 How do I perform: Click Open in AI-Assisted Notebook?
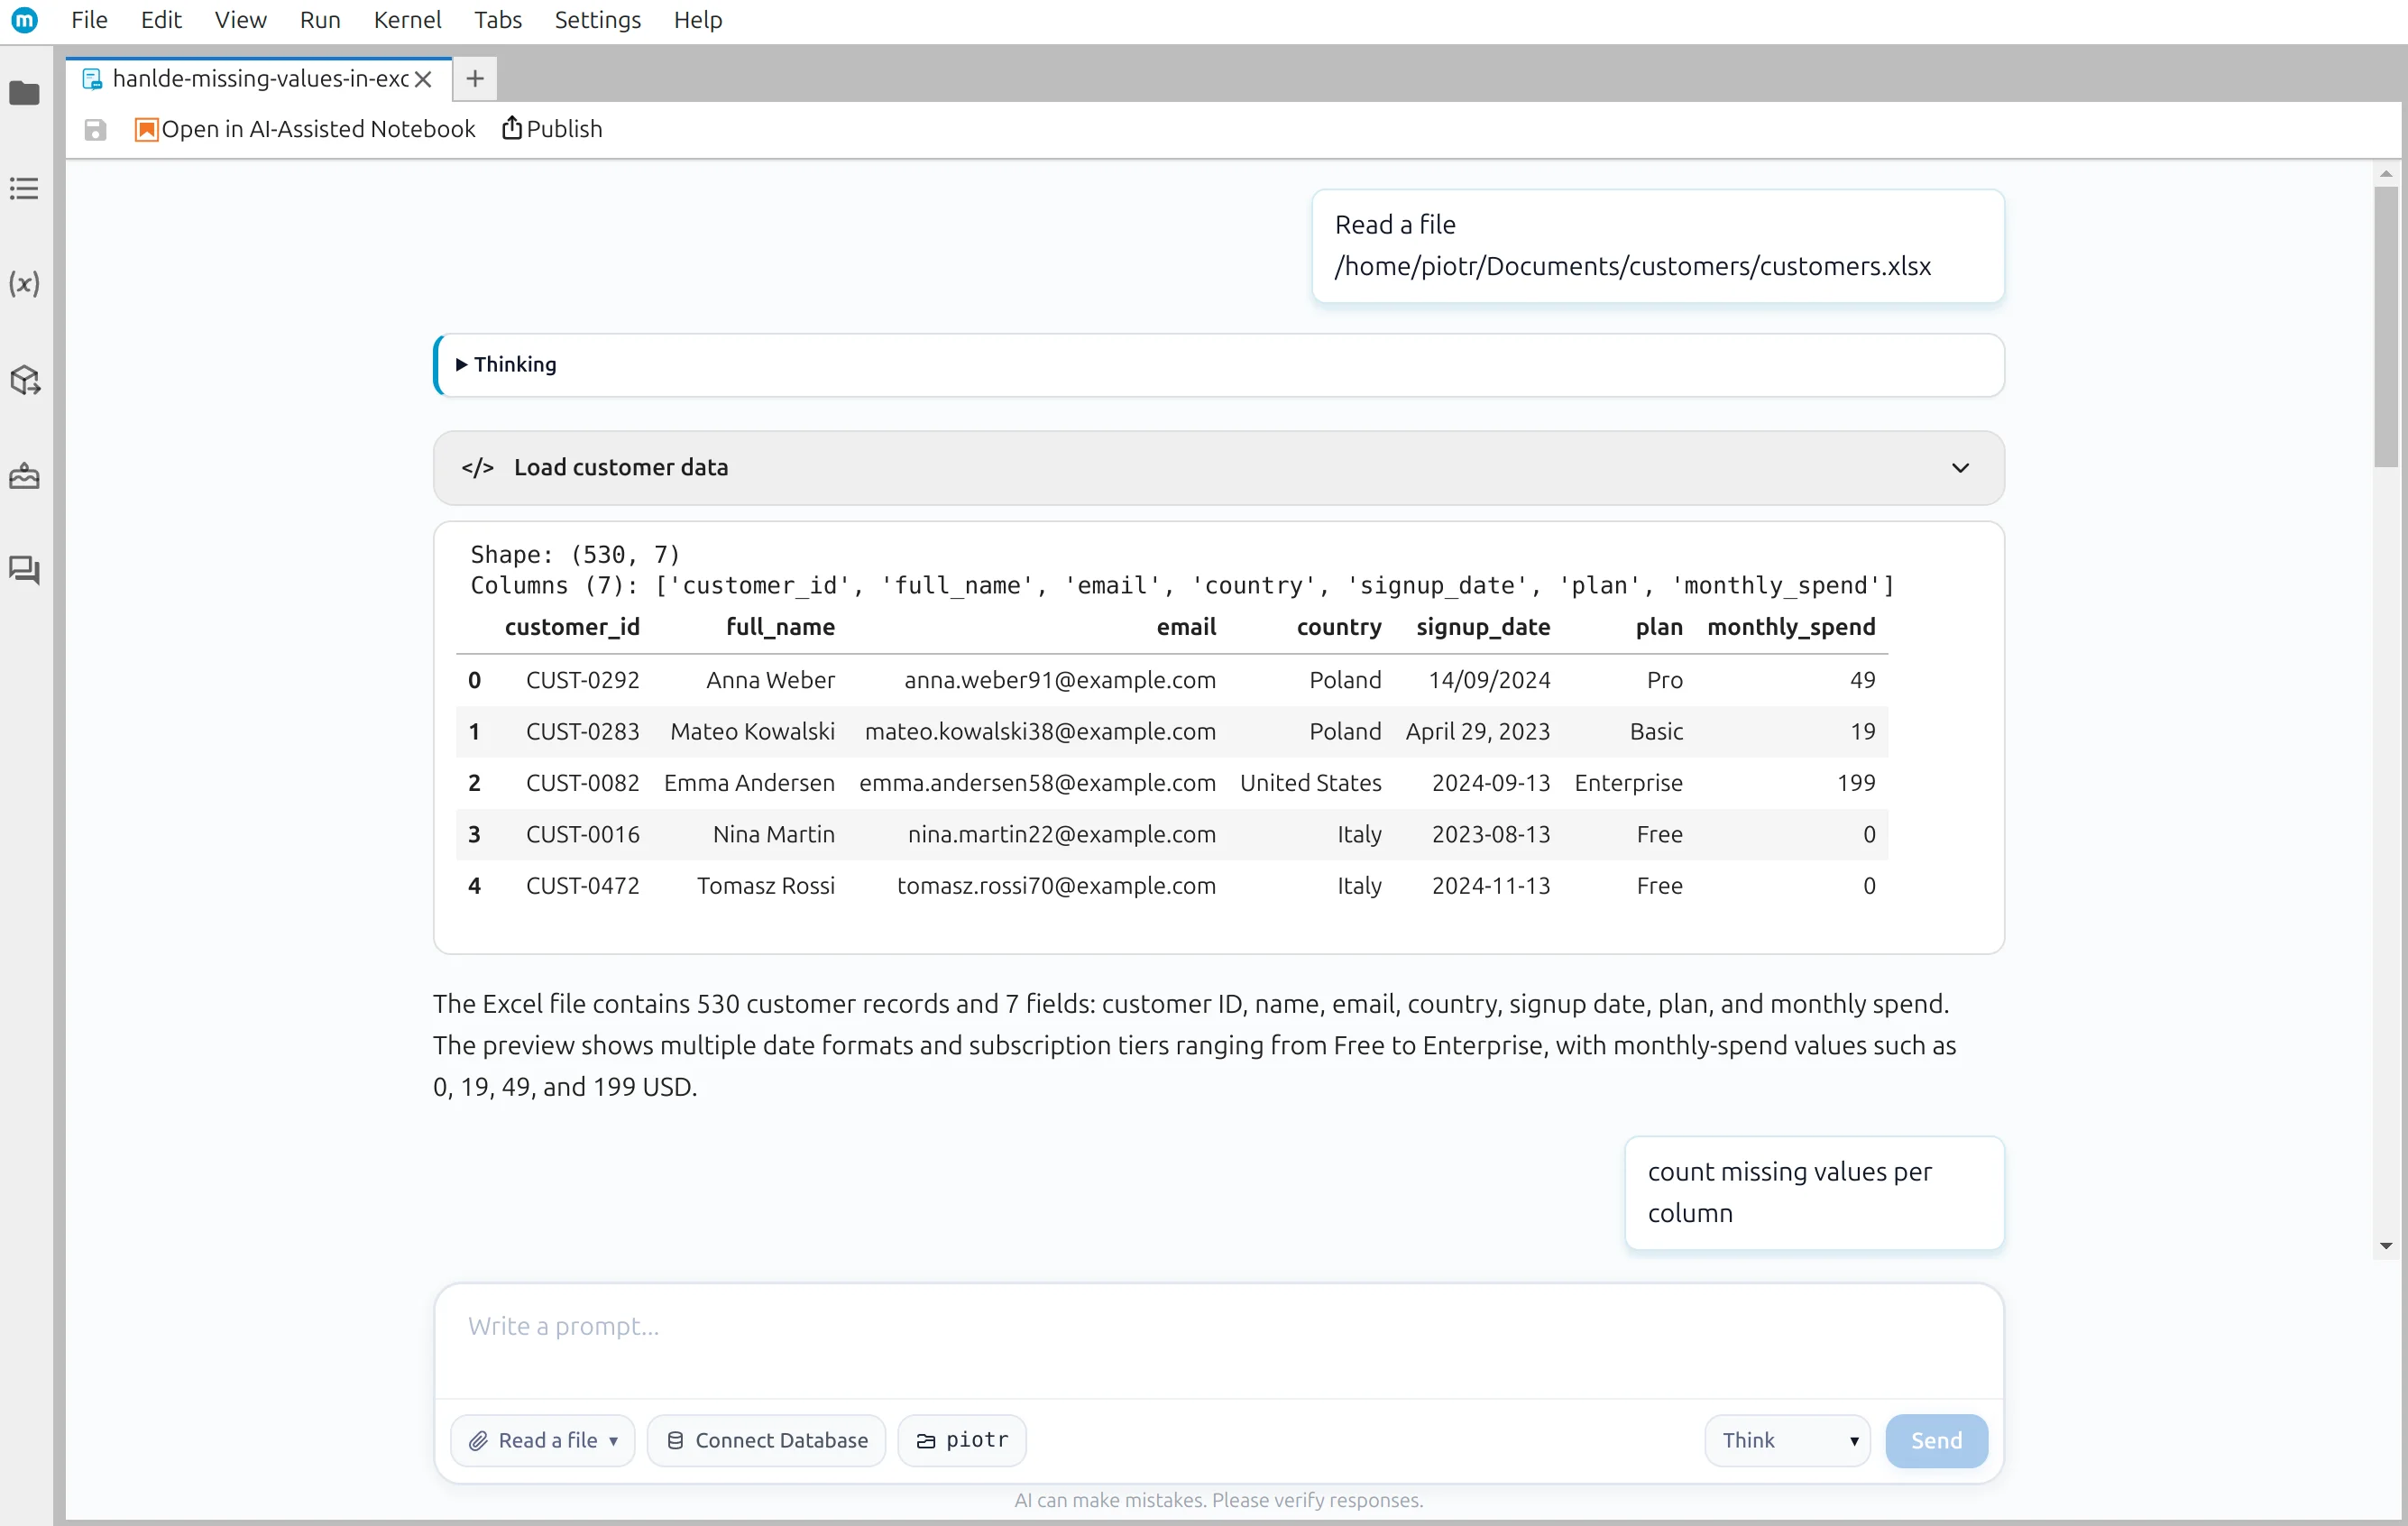click(x=305, y=129)
